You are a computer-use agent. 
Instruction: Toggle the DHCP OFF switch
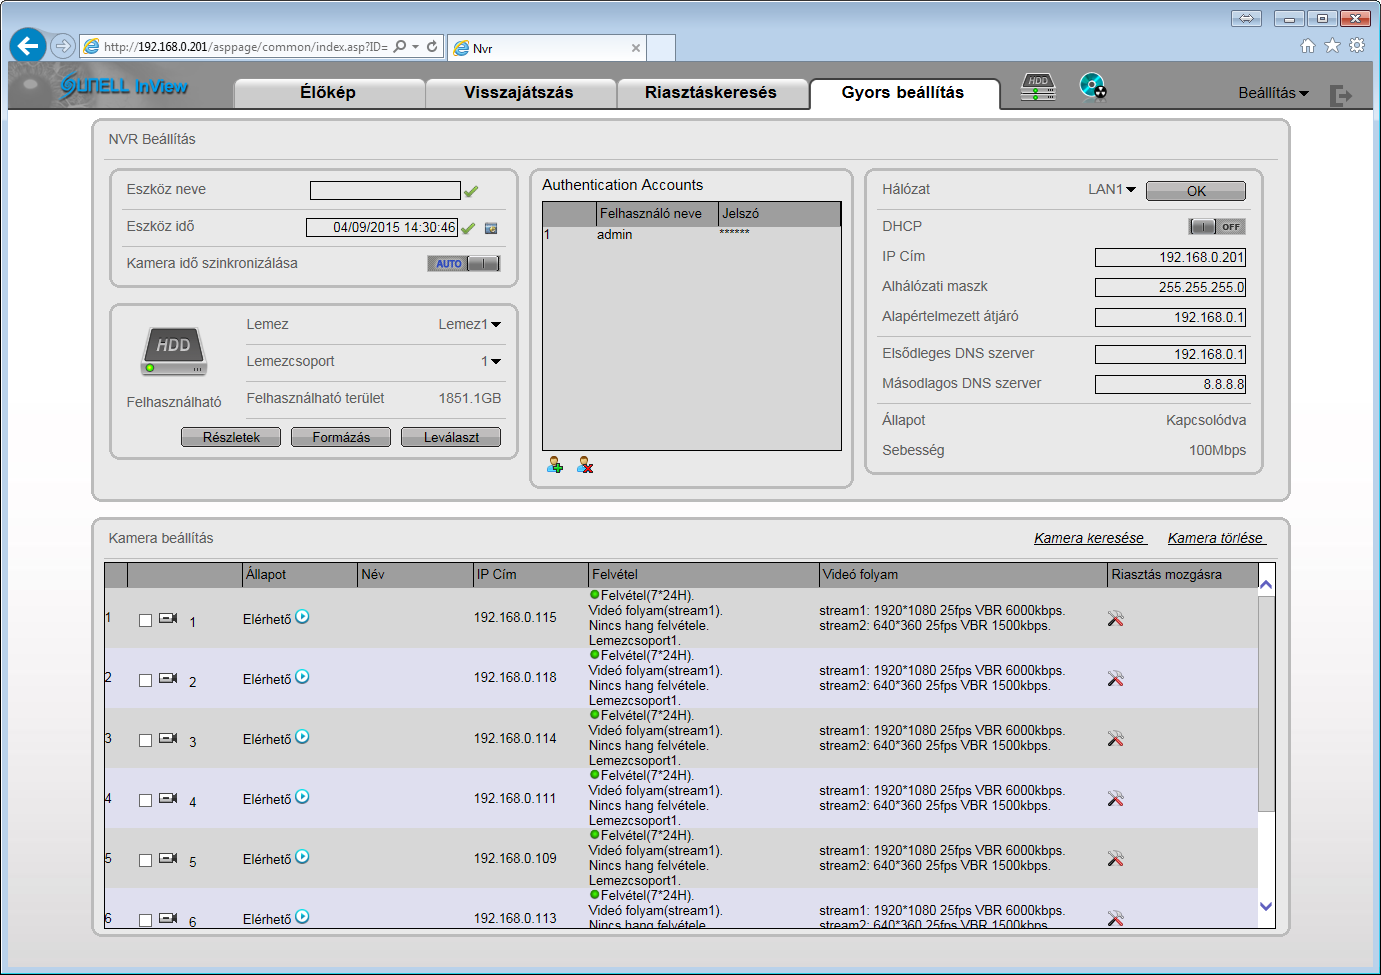(x=1217, y=227)
